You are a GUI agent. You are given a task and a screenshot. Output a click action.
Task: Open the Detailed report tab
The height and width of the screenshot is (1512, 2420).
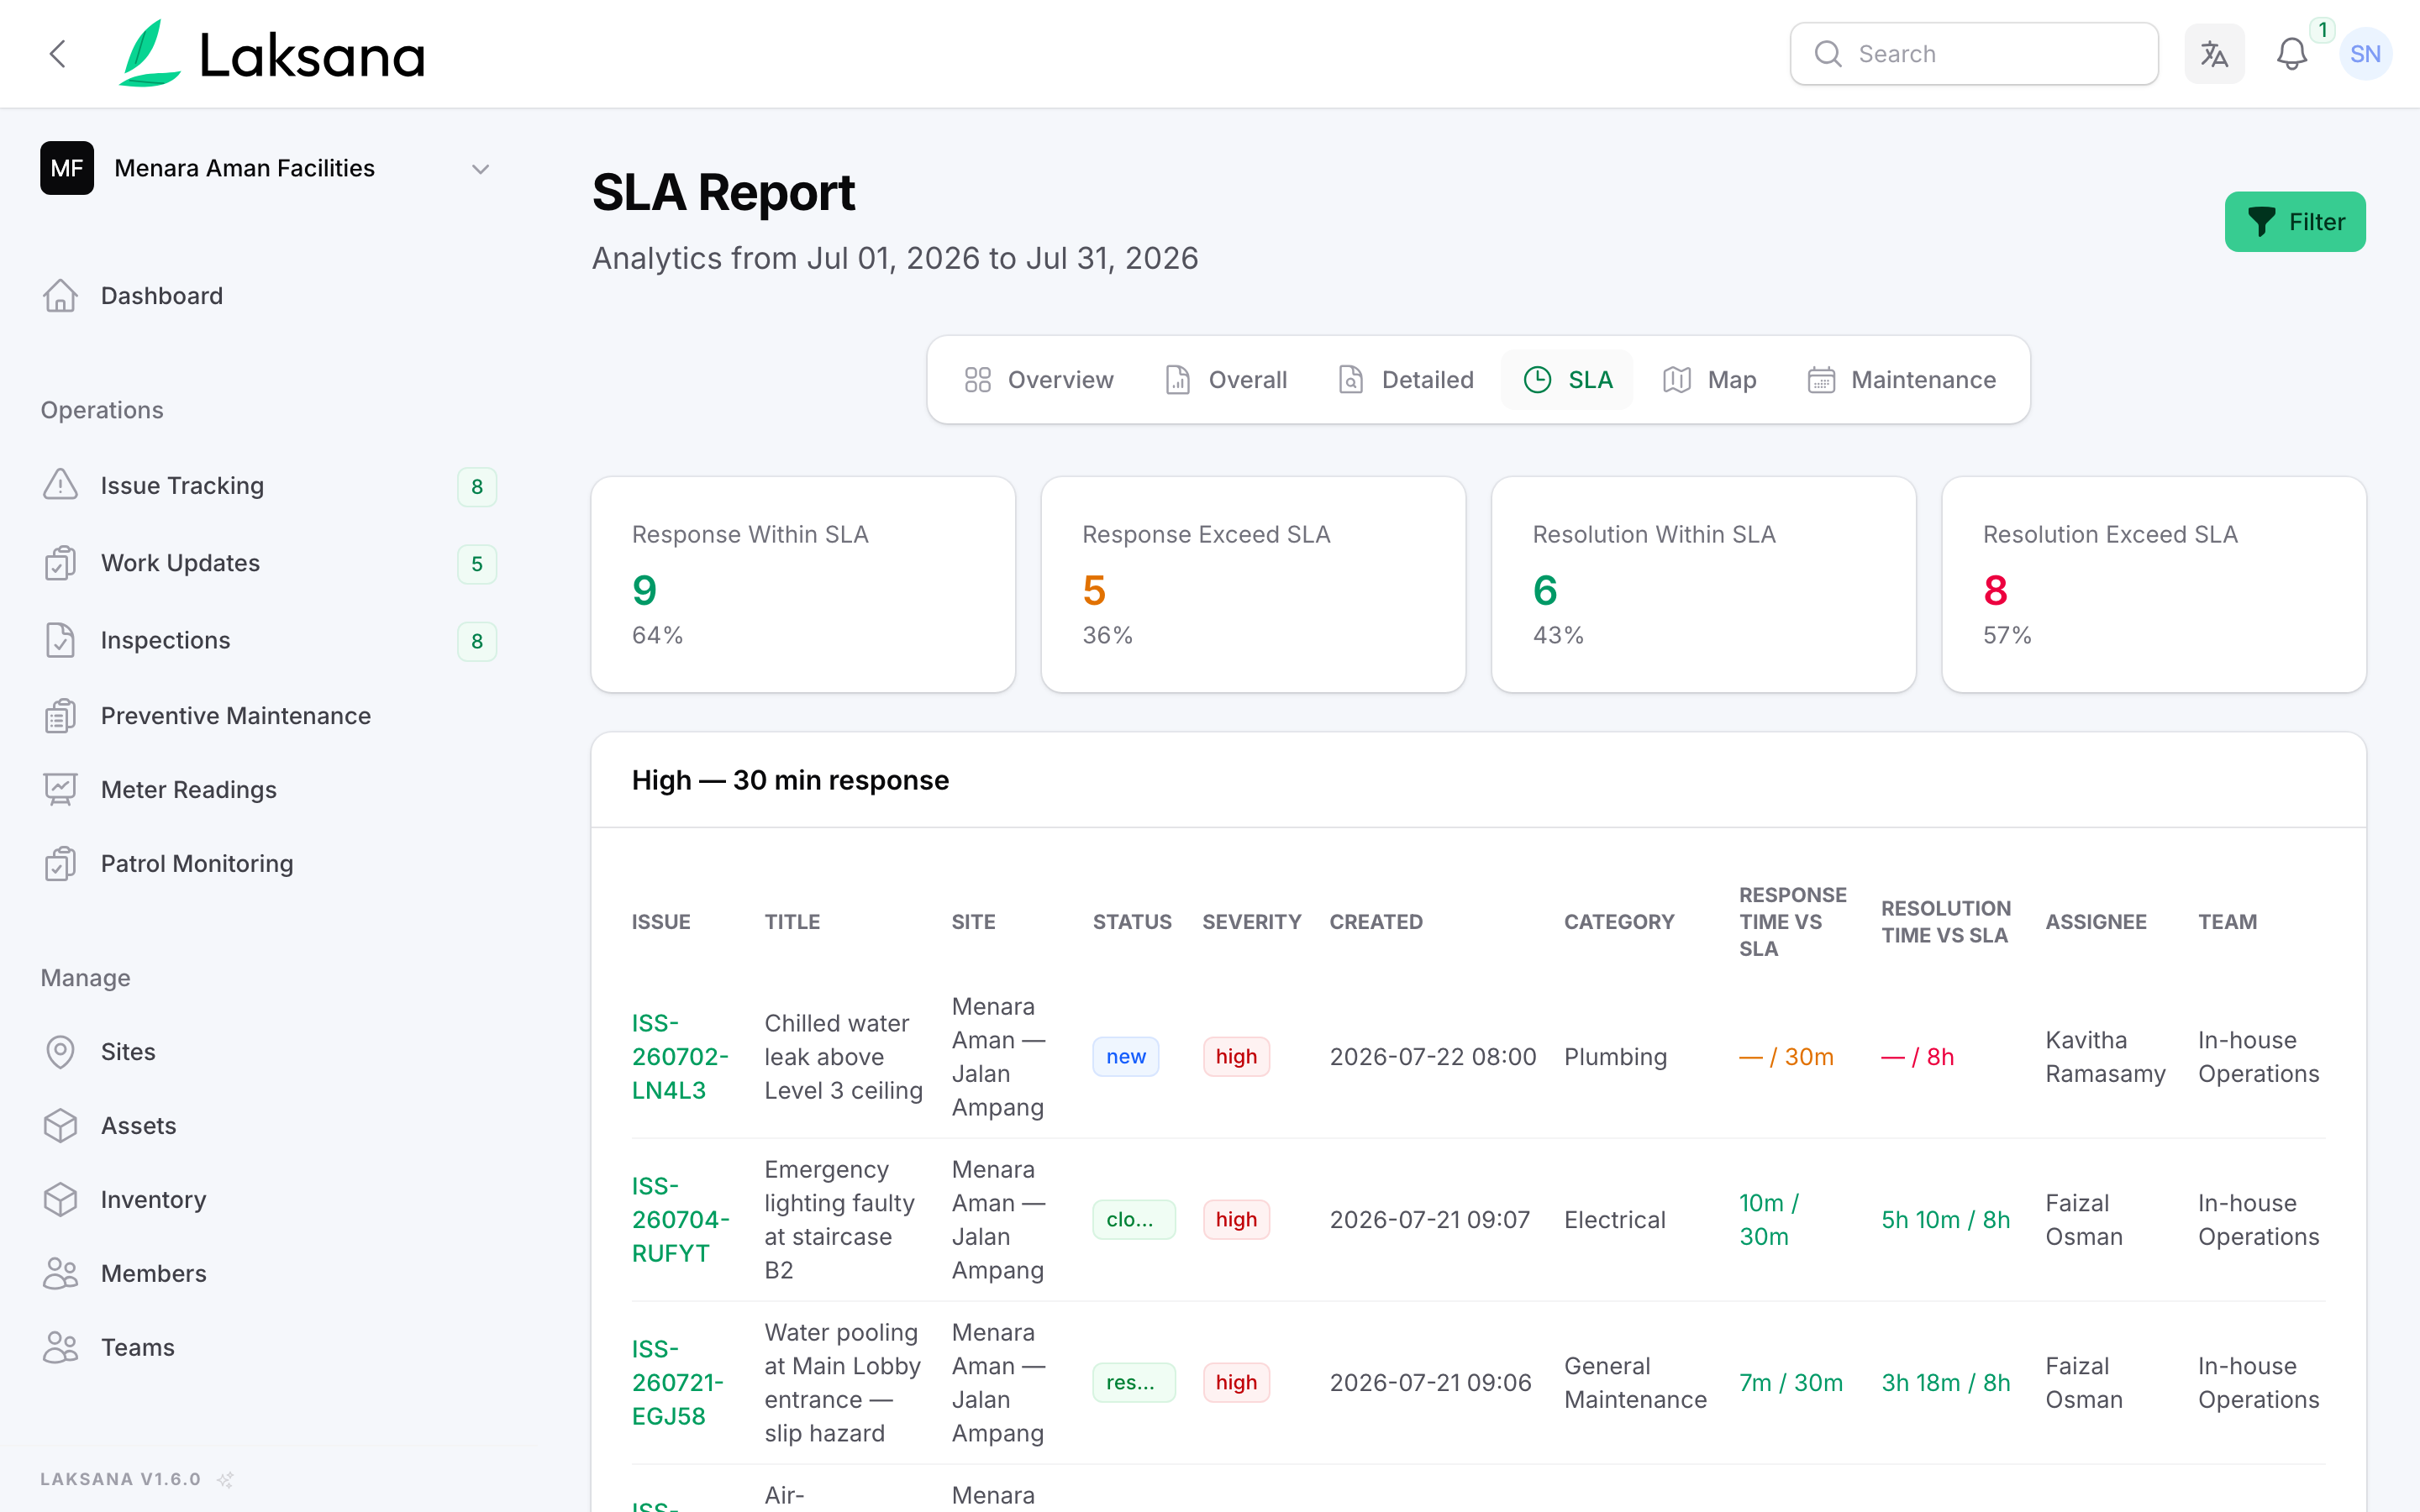pyautogui.click(x=1406, y=380)
